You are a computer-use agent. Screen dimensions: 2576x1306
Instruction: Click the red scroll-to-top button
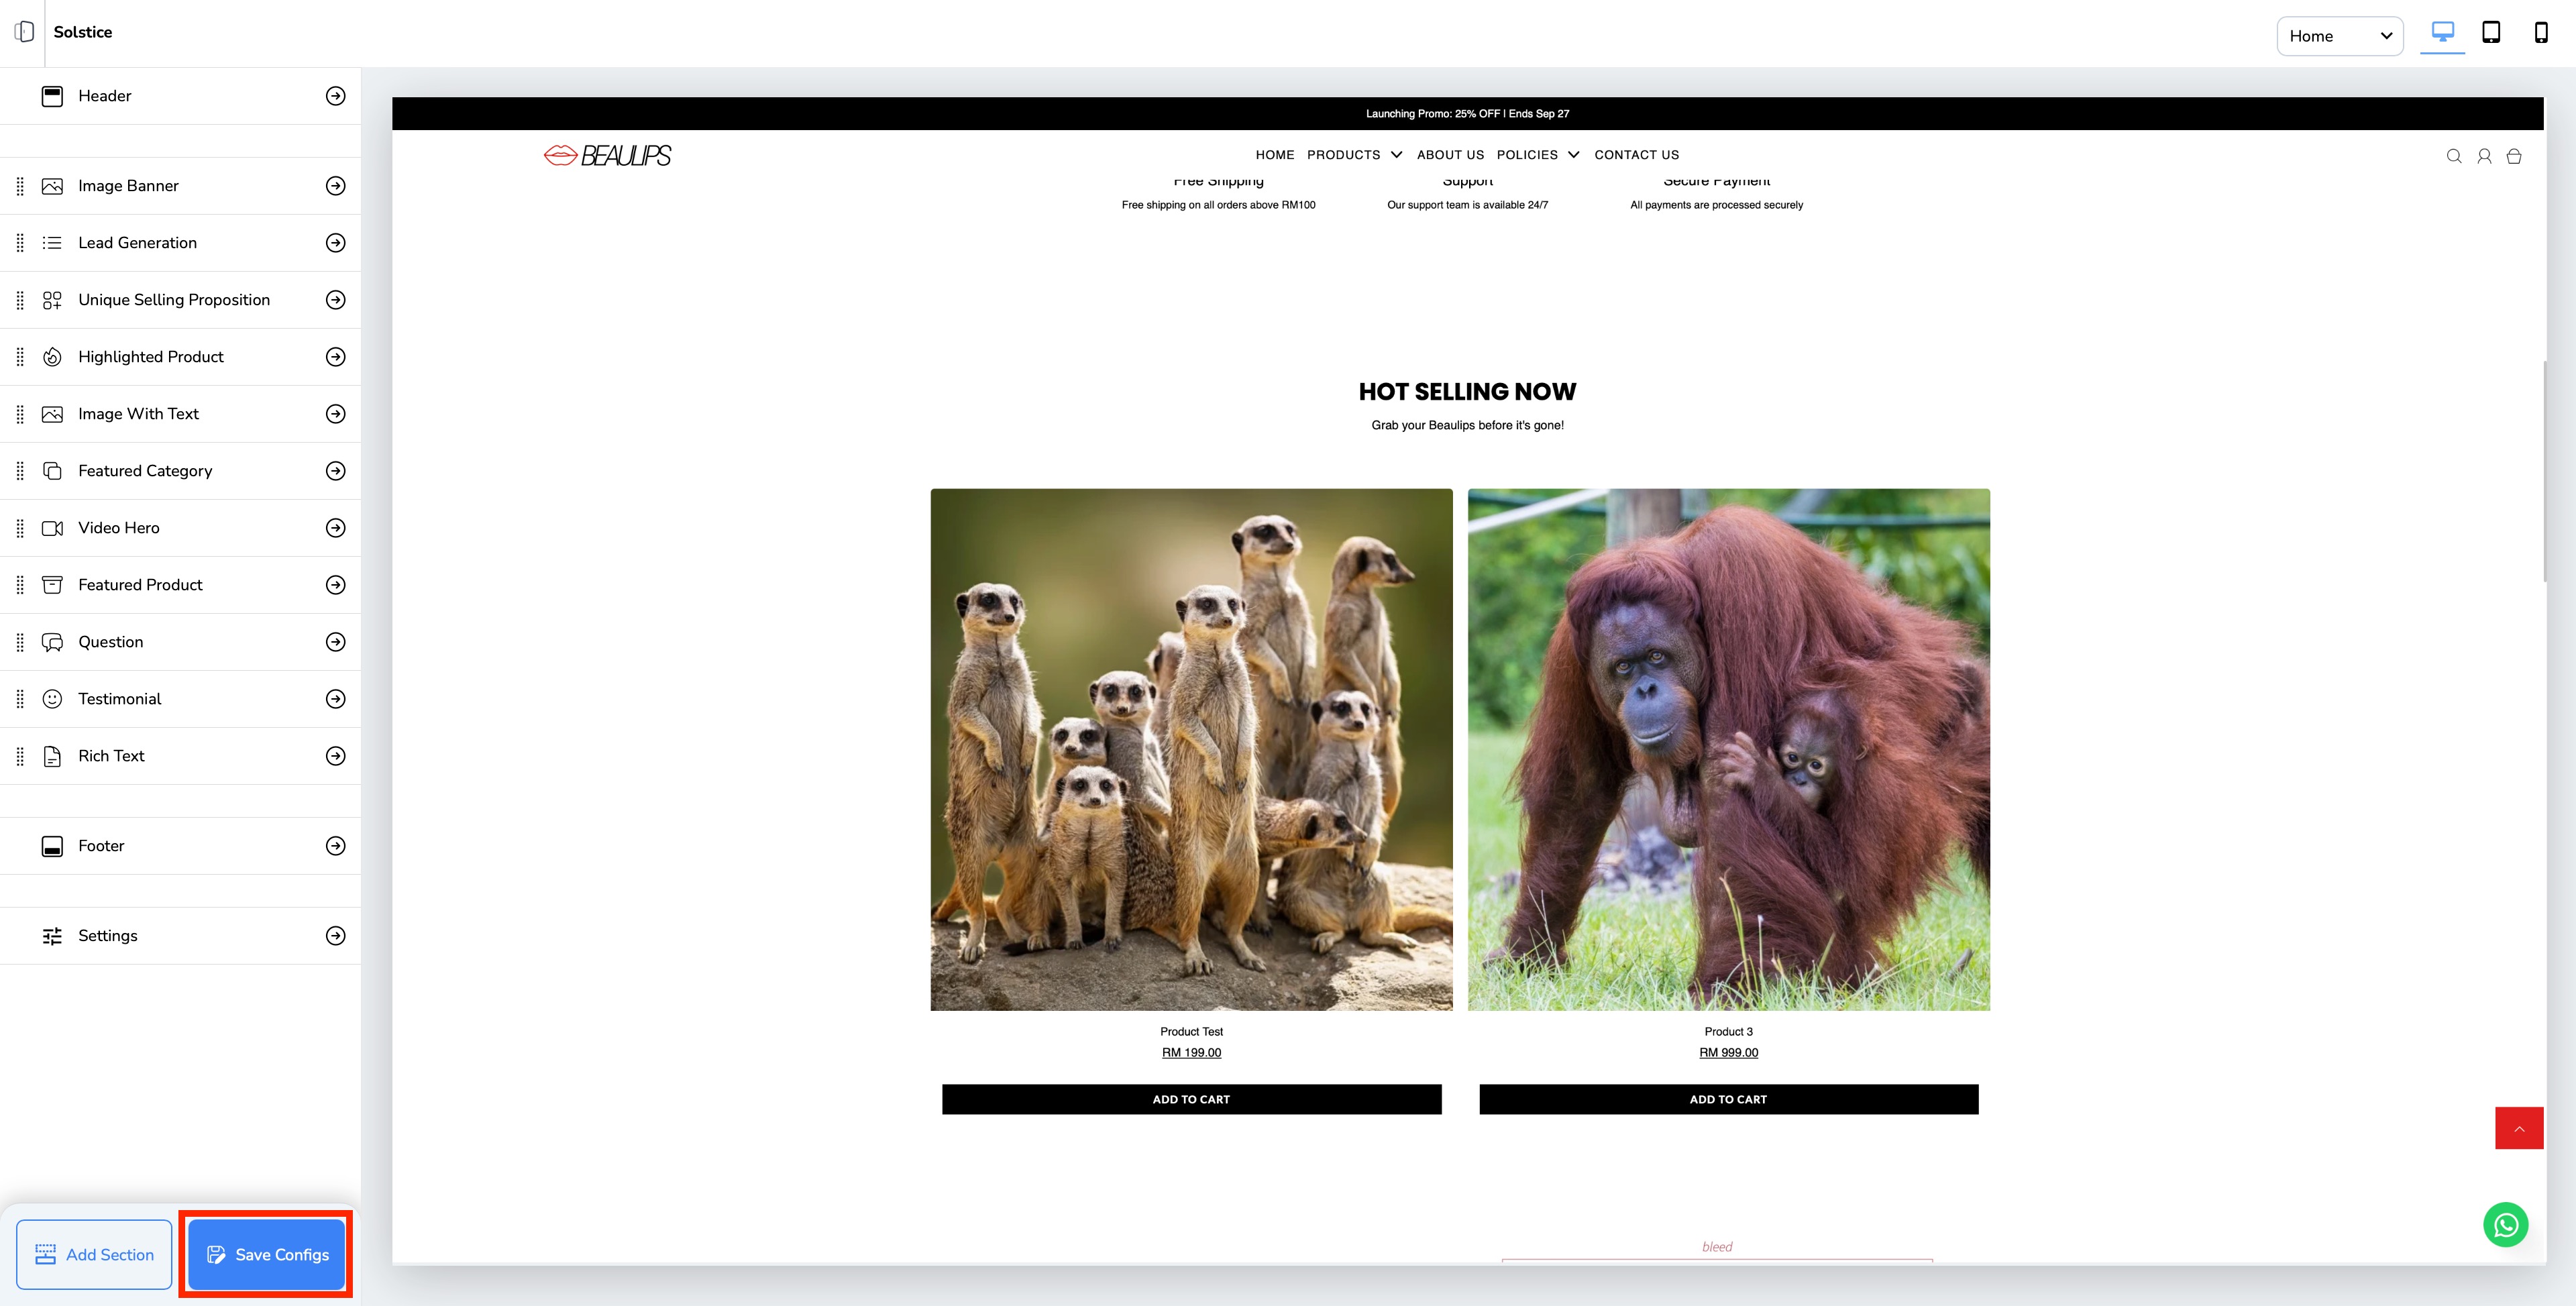click(x=2519, y=1128)
